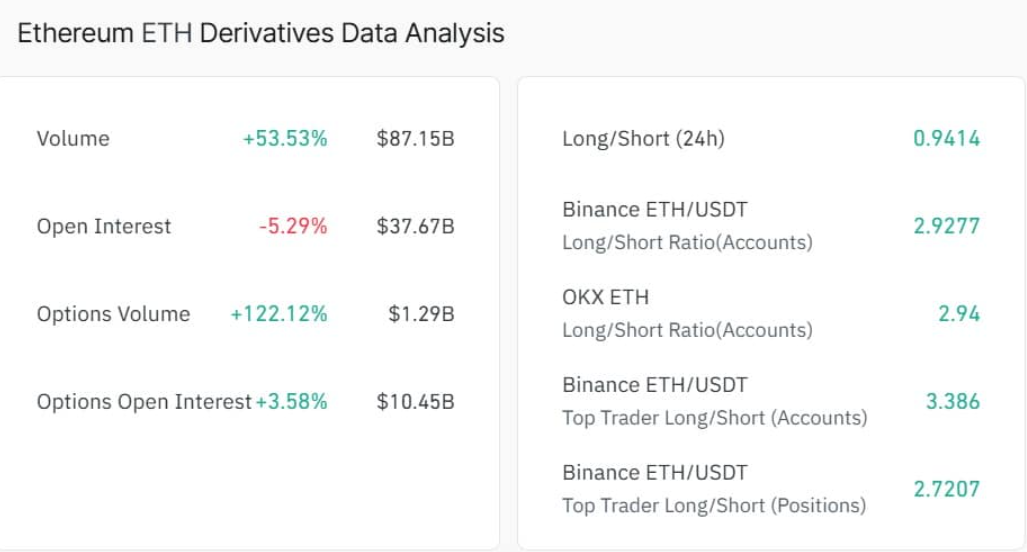Open the OKX ETH Long/Short Ratio entry
Screen dimensions: 1027x552
click(x=687, y=313)
